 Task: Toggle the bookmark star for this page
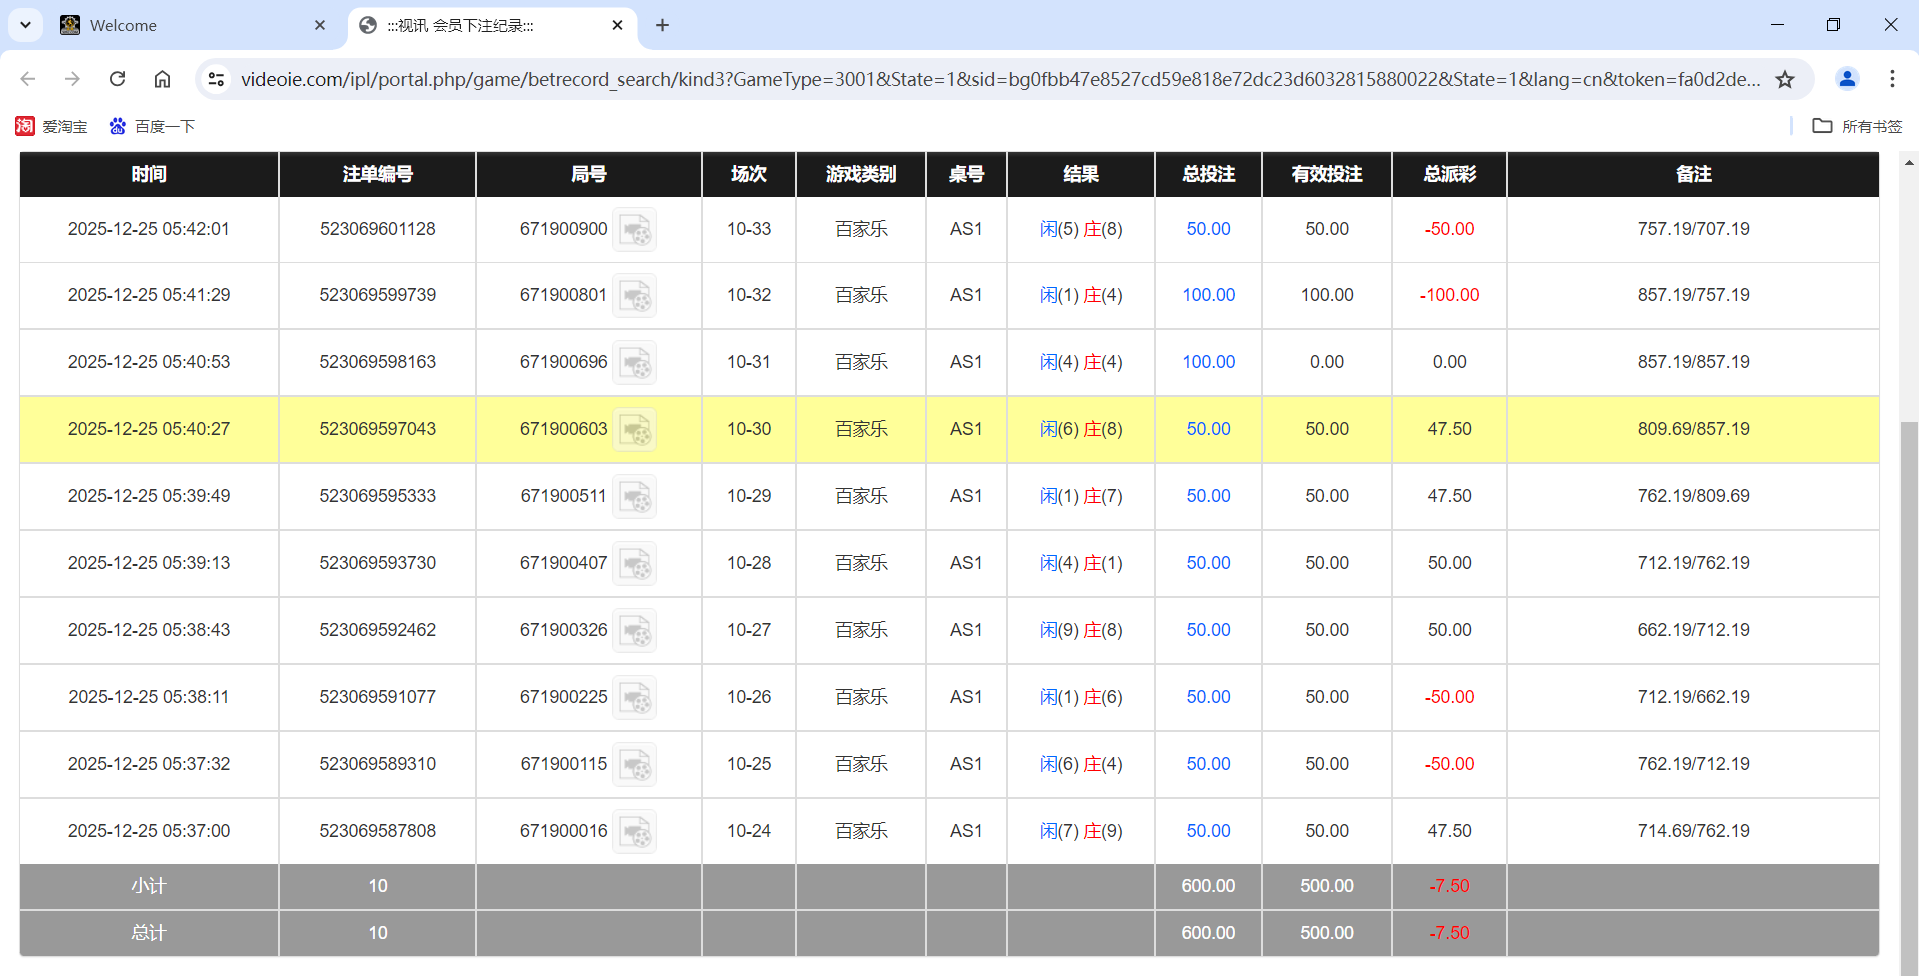pyautogui.click(x=1786, y=79)
